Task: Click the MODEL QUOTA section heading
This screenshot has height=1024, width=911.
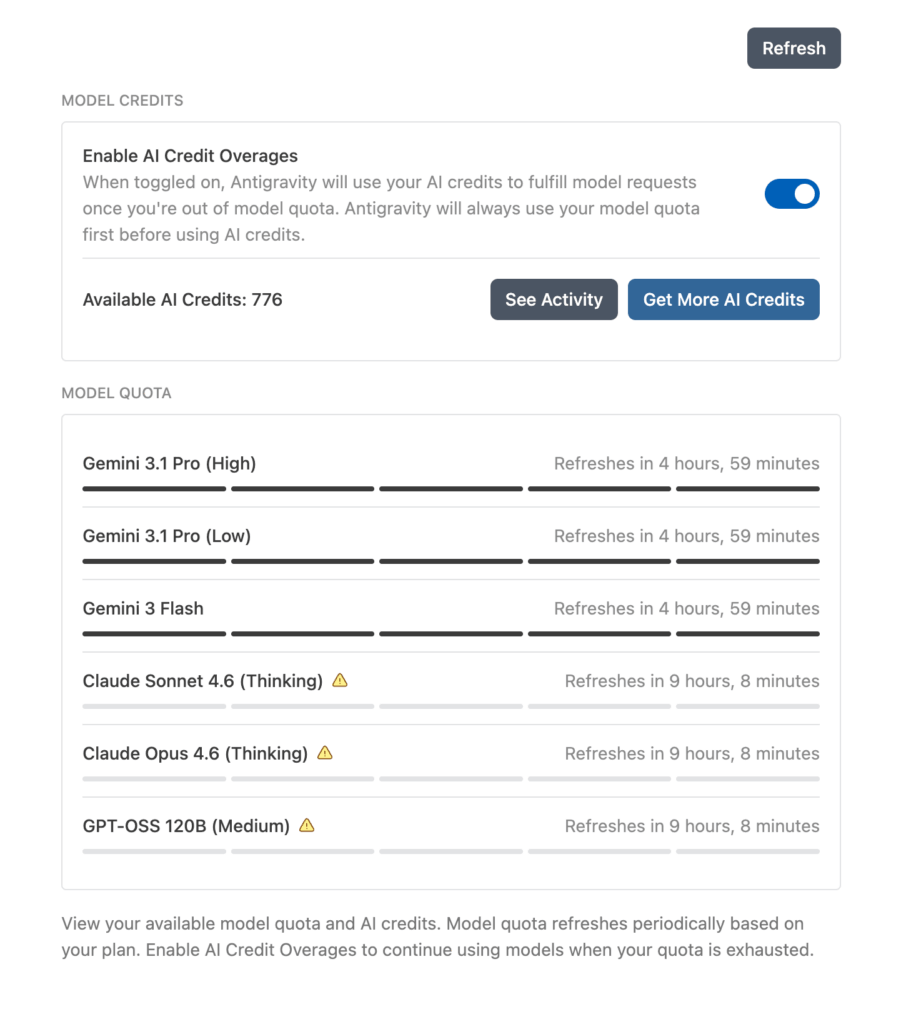Action: [x=116, y=393]
